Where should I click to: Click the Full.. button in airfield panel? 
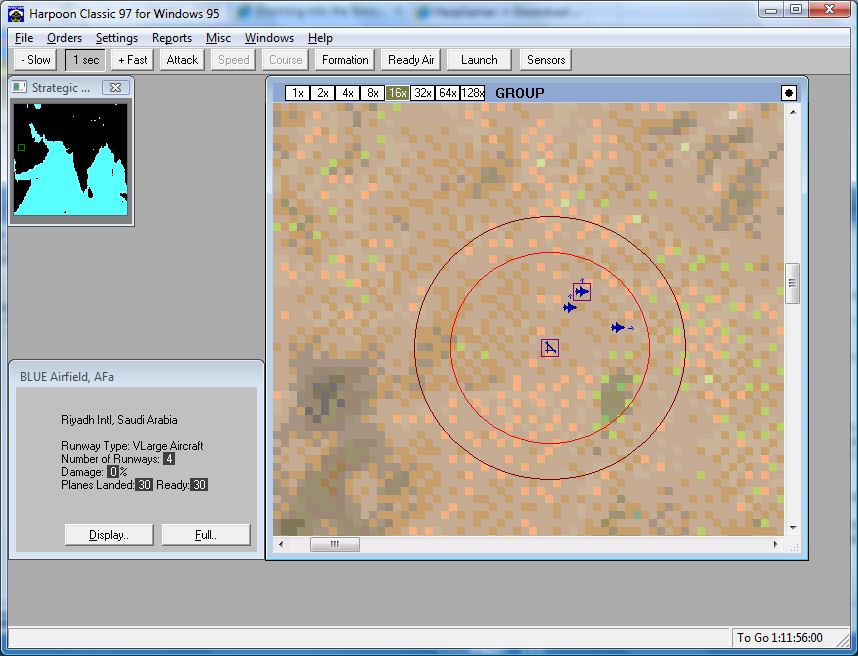pos(206,535)
